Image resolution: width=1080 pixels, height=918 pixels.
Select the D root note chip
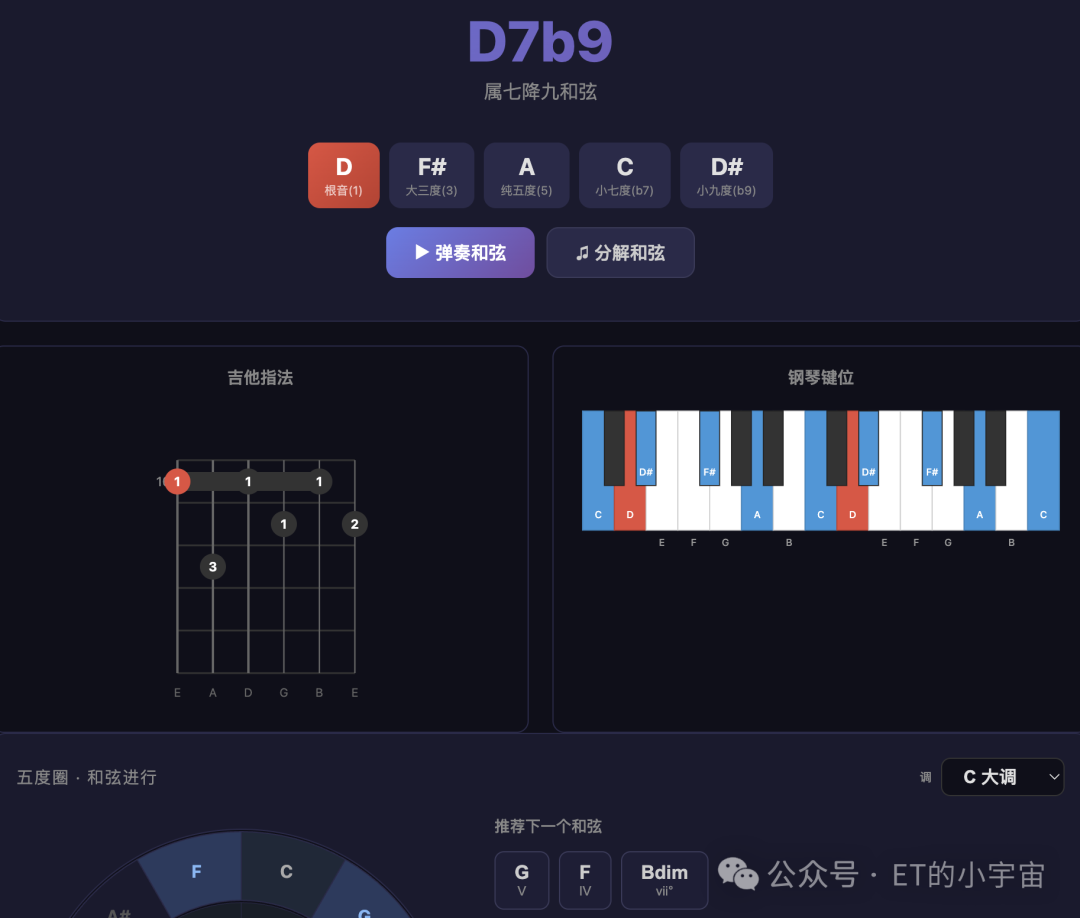point(344,176)
